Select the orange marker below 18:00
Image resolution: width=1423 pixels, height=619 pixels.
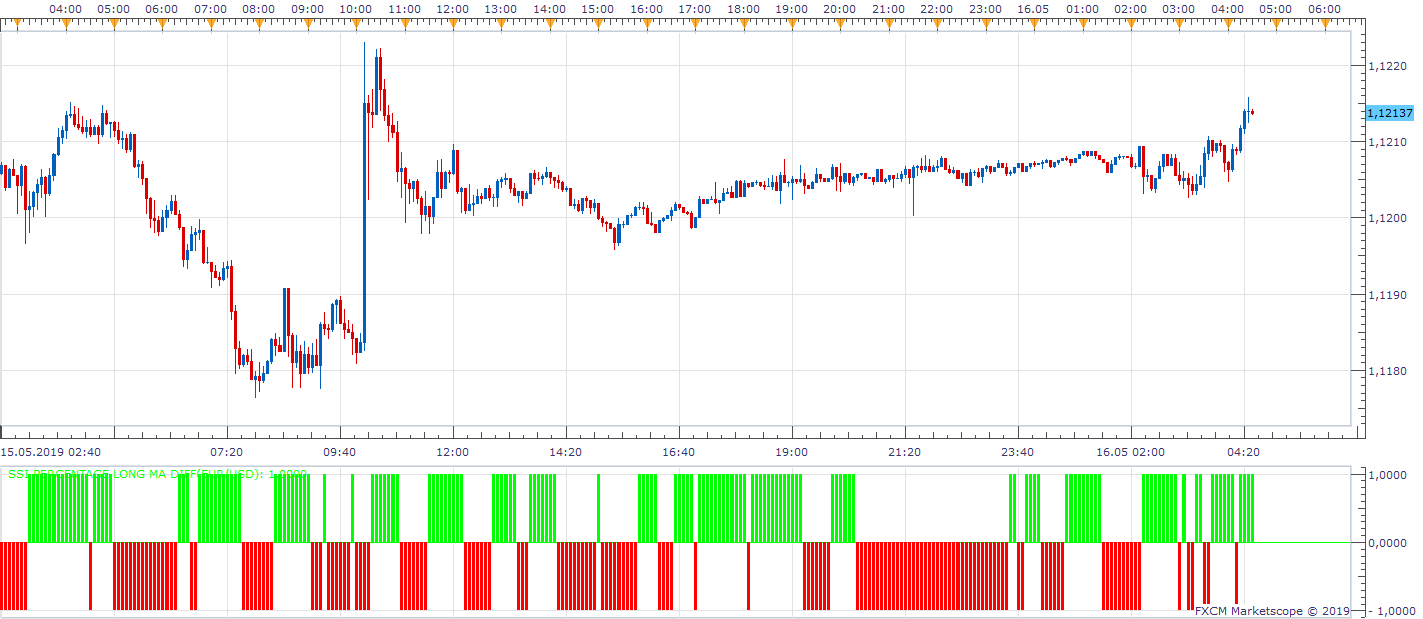point(743,23)
